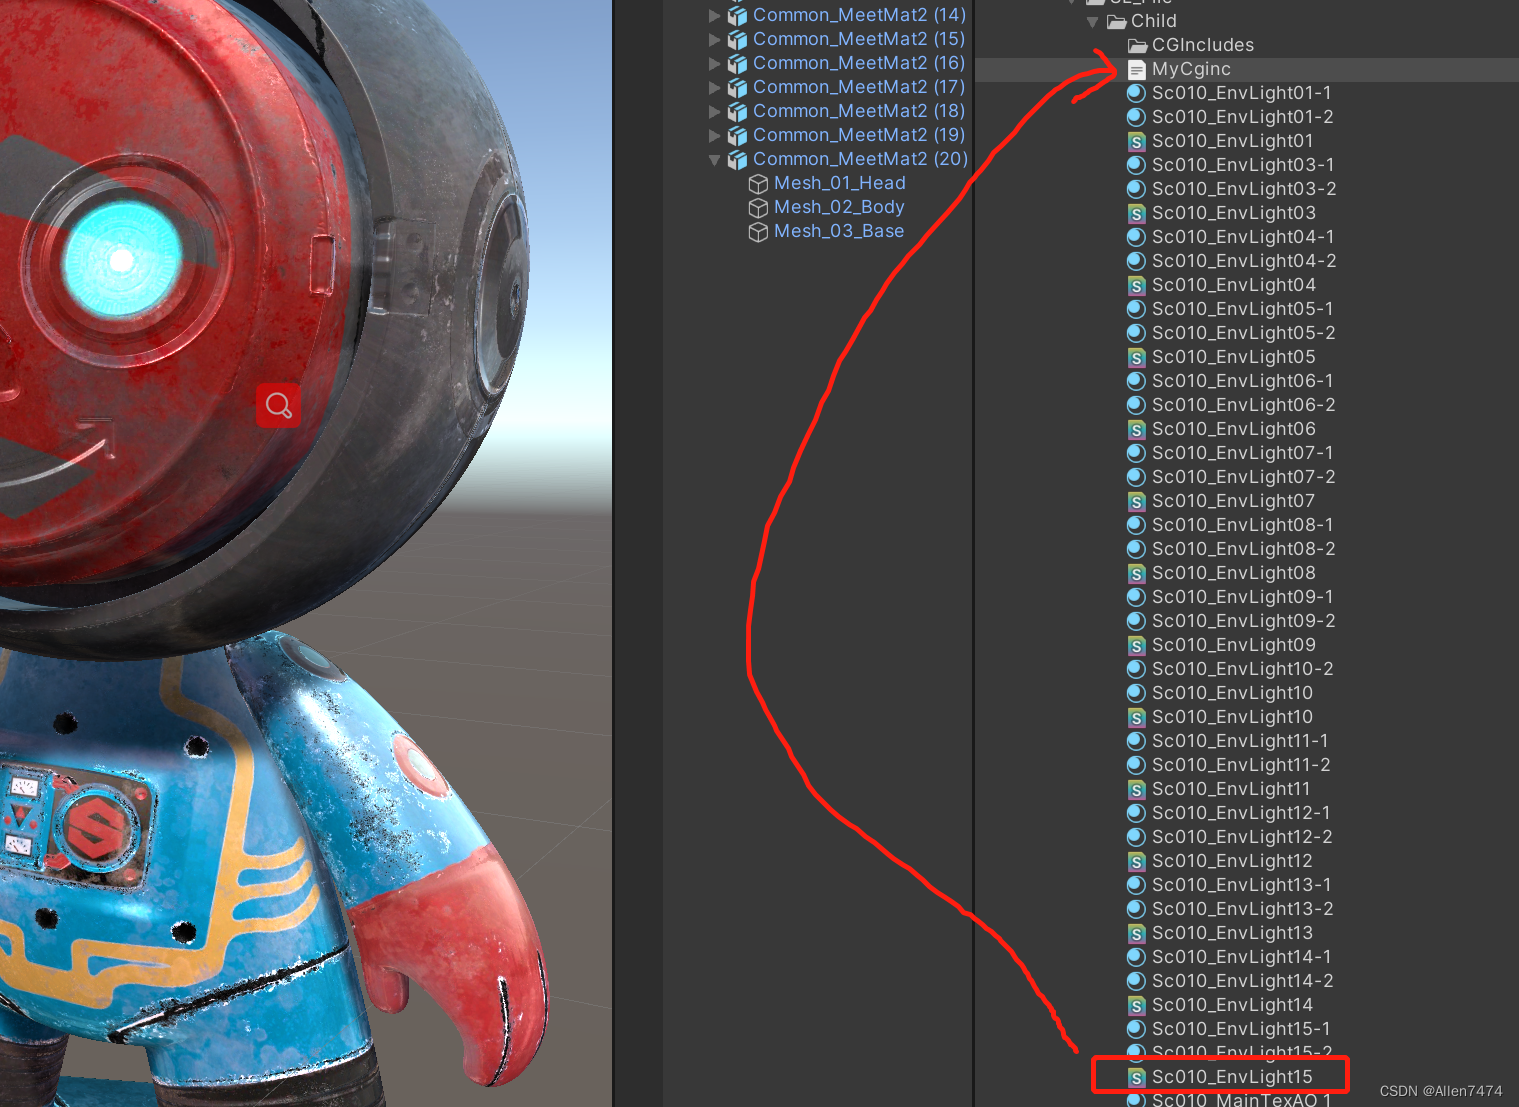Image resolution: width=1519 pixels, height=1107 pixels.
Task: Select Sc010_EnvLight10-2 material
Action: [x=1243, y=669]
